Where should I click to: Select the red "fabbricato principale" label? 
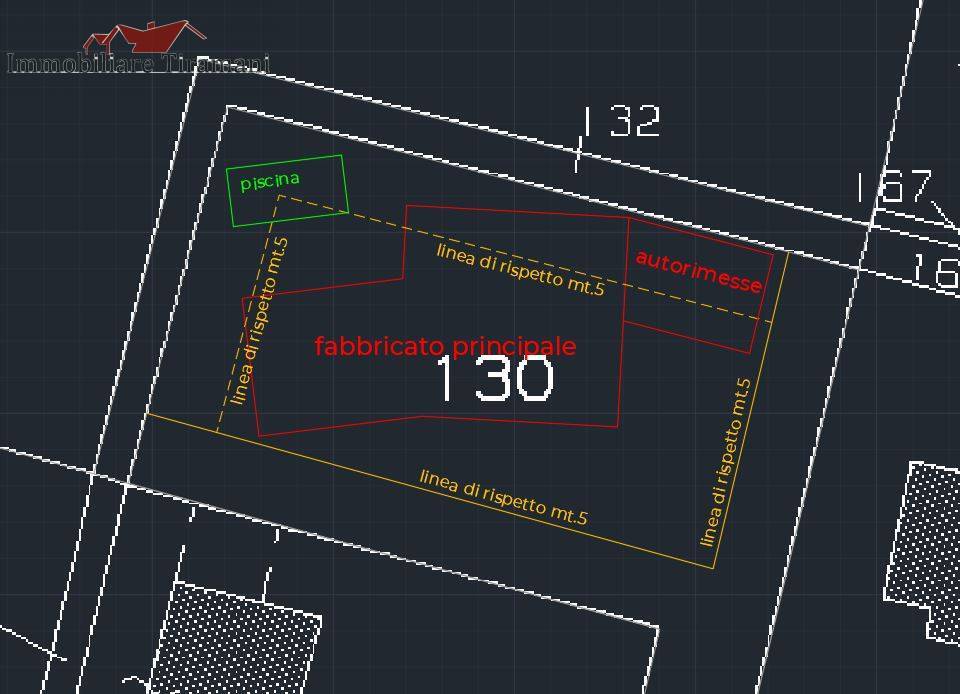click(x=445, y=346)
